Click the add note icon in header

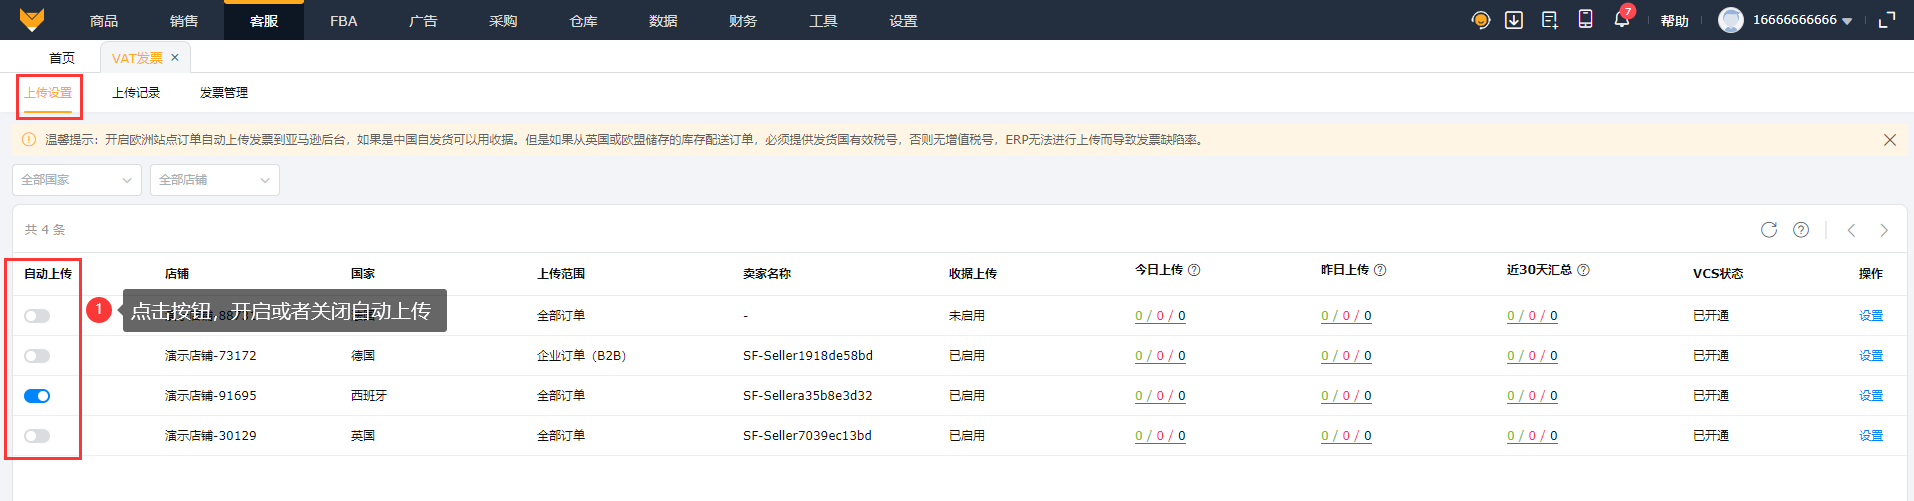coord(1550,20)
